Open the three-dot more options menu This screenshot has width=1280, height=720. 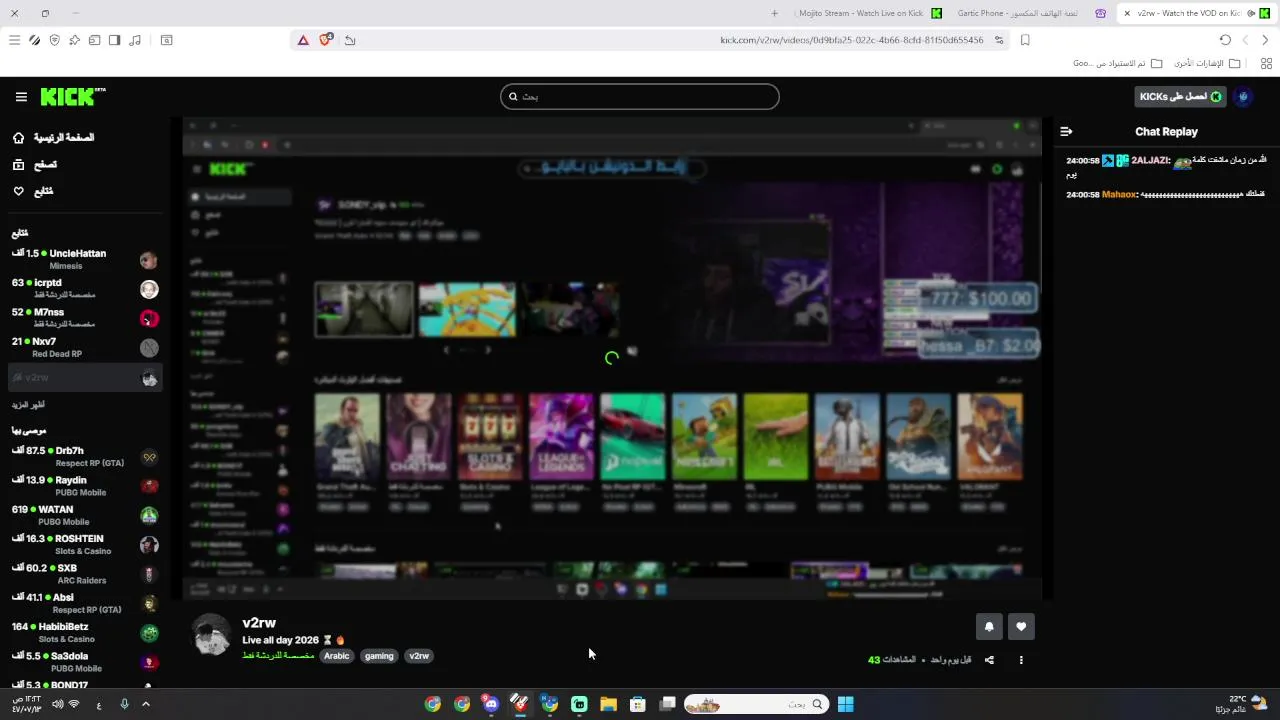(1021, 660)
